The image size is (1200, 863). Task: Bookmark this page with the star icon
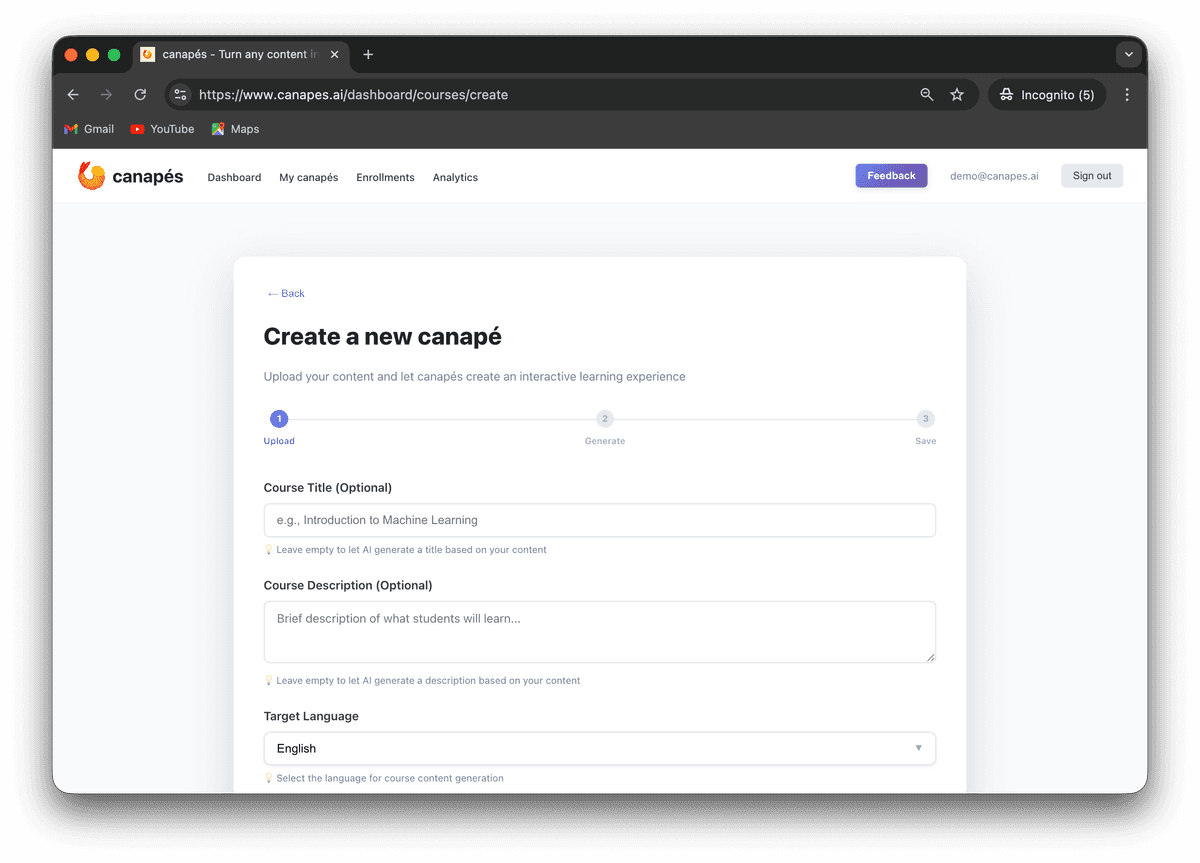click(957, 94)
